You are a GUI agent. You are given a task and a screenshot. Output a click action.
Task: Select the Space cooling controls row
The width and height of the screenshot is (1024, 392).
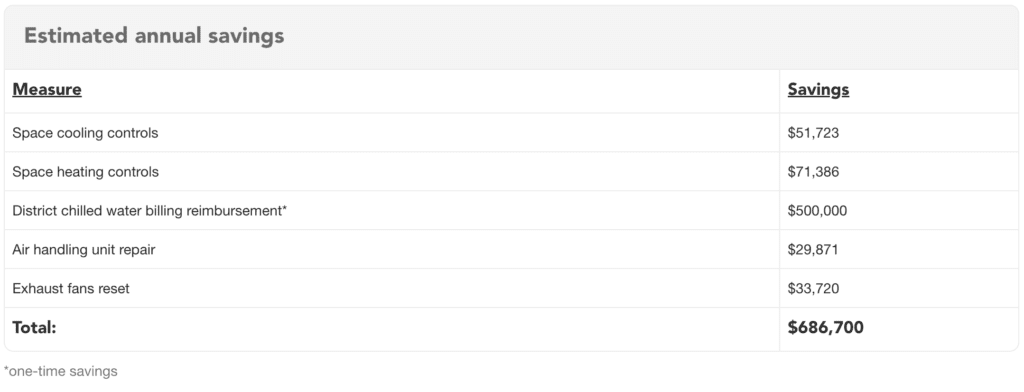(x=511, y=133)
